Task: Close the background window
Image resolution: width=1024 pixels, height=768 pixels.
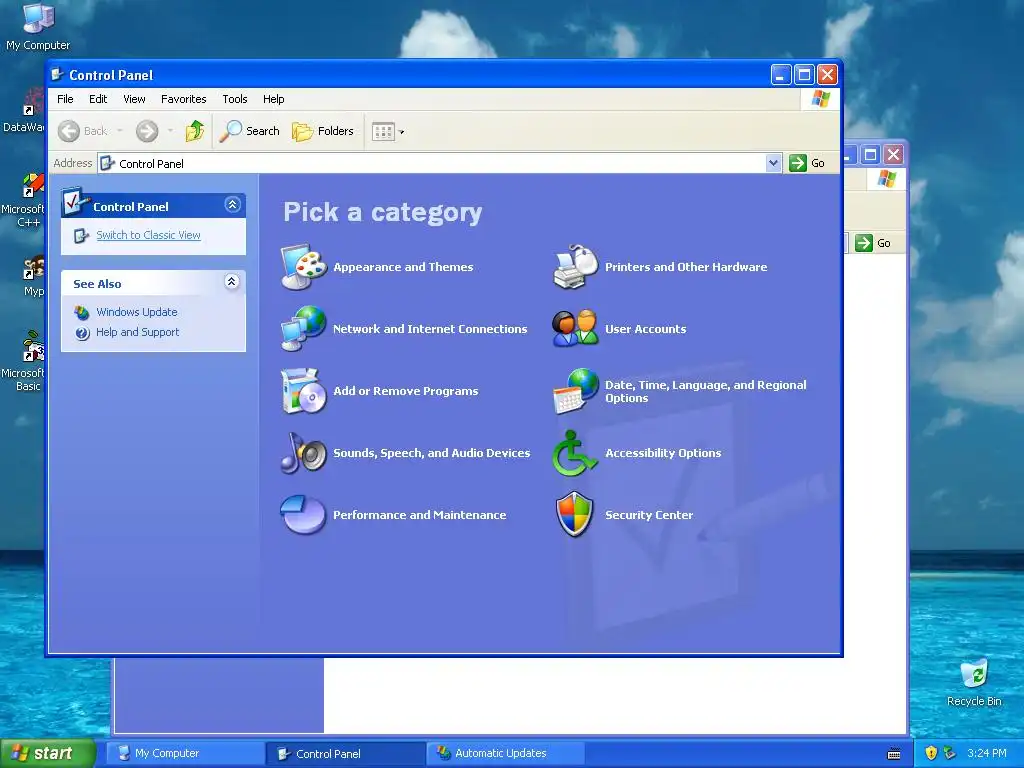Action: pos(893,155)
